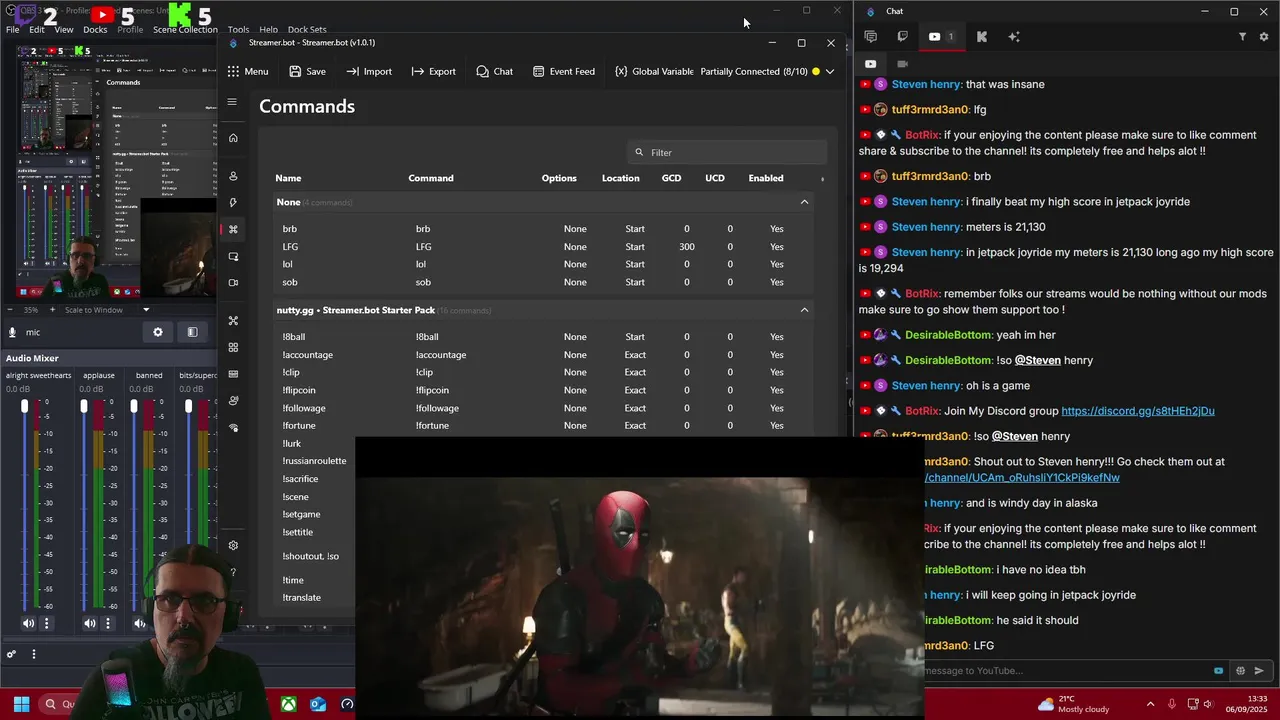Open the BotRix Discord invite link
Screen dimensions: 1280x720
click(x=1138, y=411)
